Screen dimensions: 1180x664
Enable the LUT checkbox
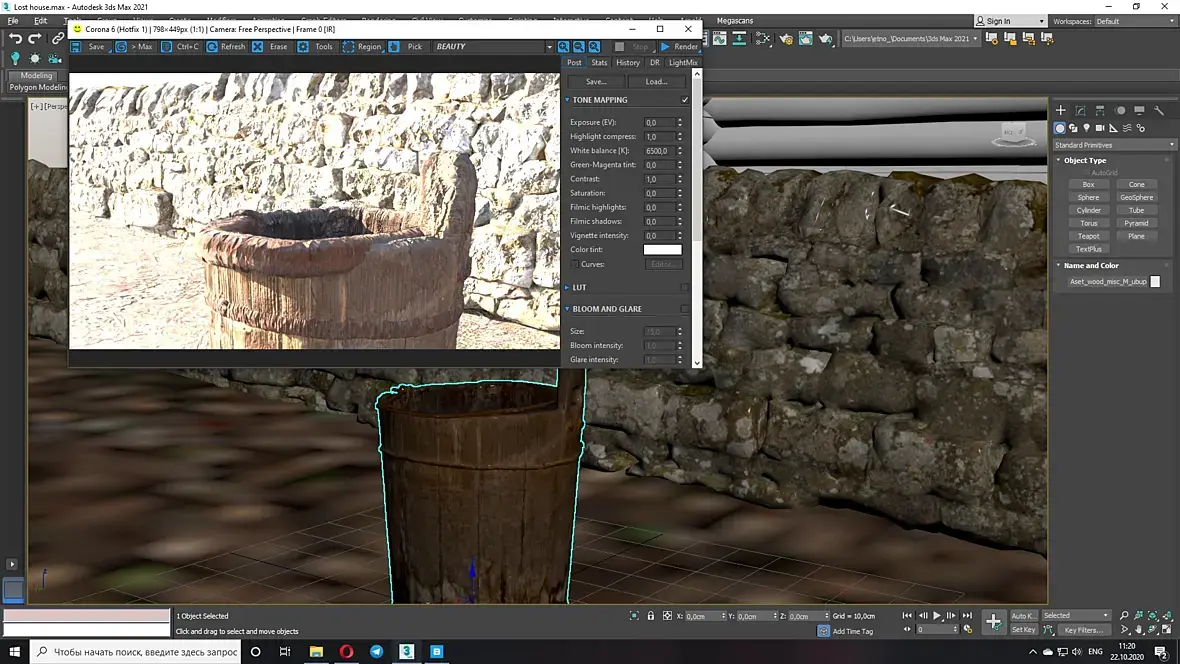pos(685,287)
